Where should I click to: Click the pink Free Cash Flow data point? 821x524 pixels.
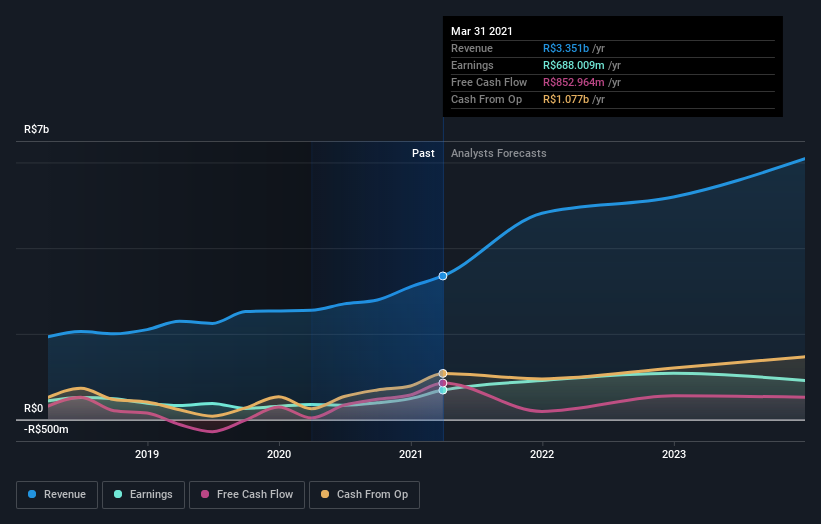click(x=443, y=383)
